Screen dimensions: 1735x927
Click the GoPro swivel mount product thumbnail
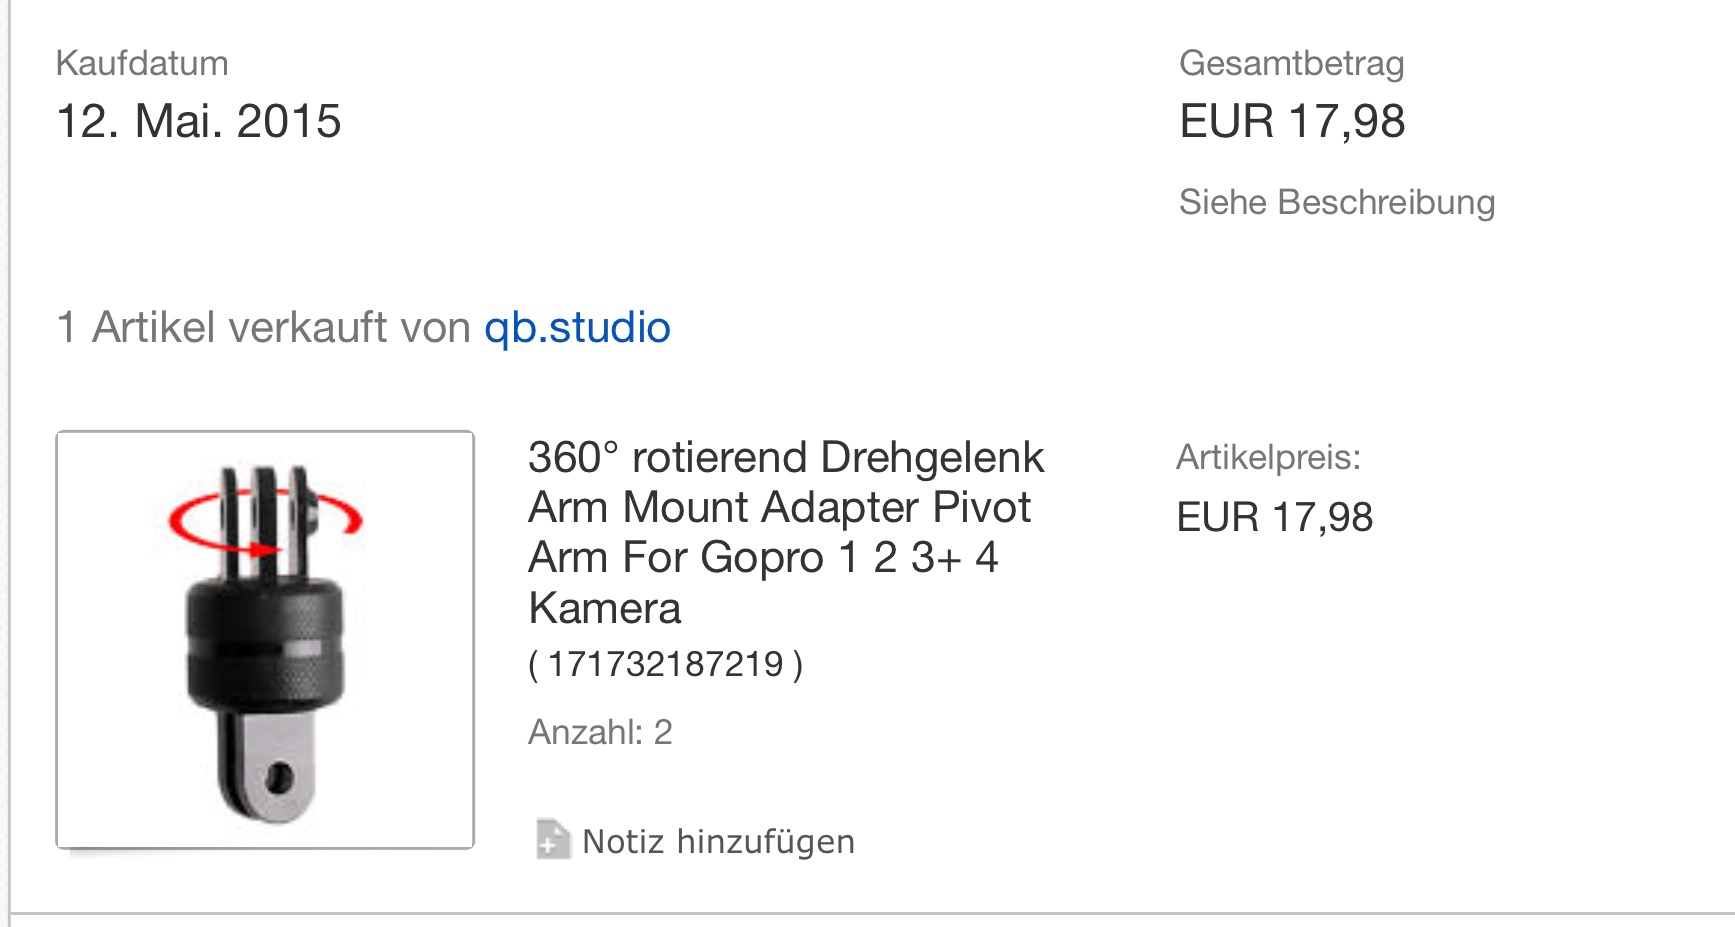click(x=265, y=640)
